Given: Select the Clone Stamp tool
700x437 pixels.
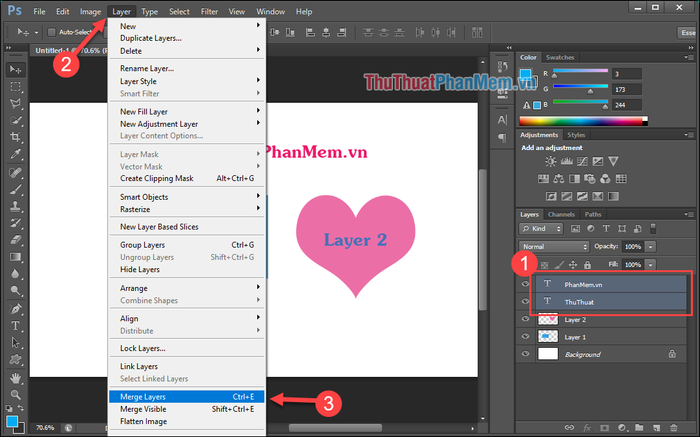Looking at the screenshot, I should 16,206.
